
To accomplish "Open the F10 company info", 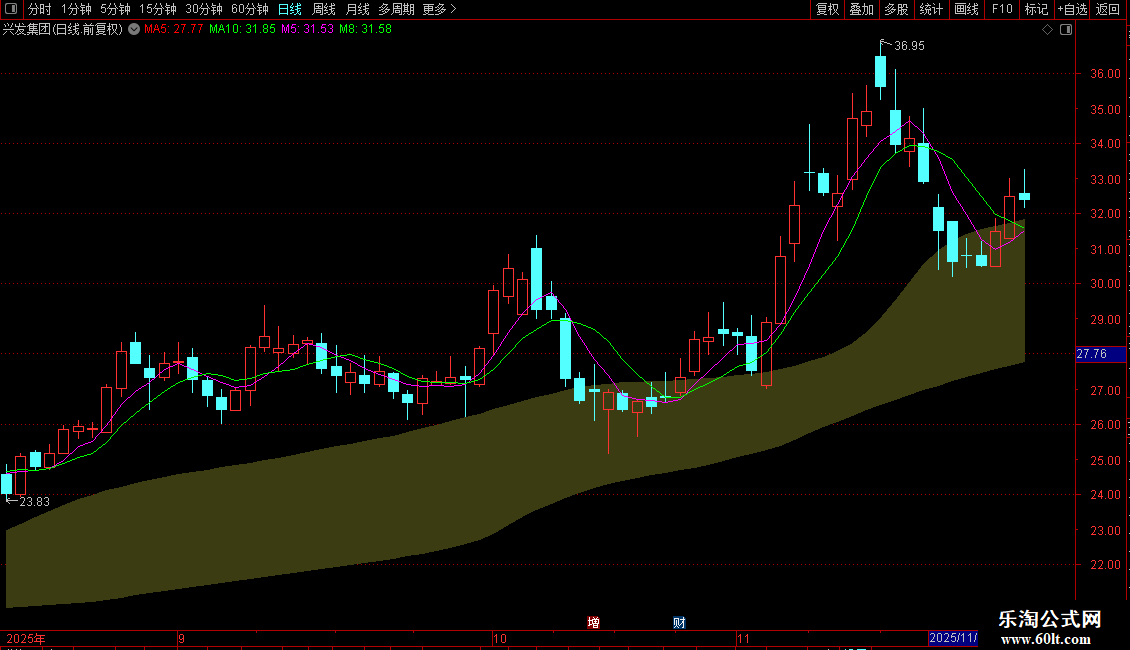I will [x=1002, y=9].
